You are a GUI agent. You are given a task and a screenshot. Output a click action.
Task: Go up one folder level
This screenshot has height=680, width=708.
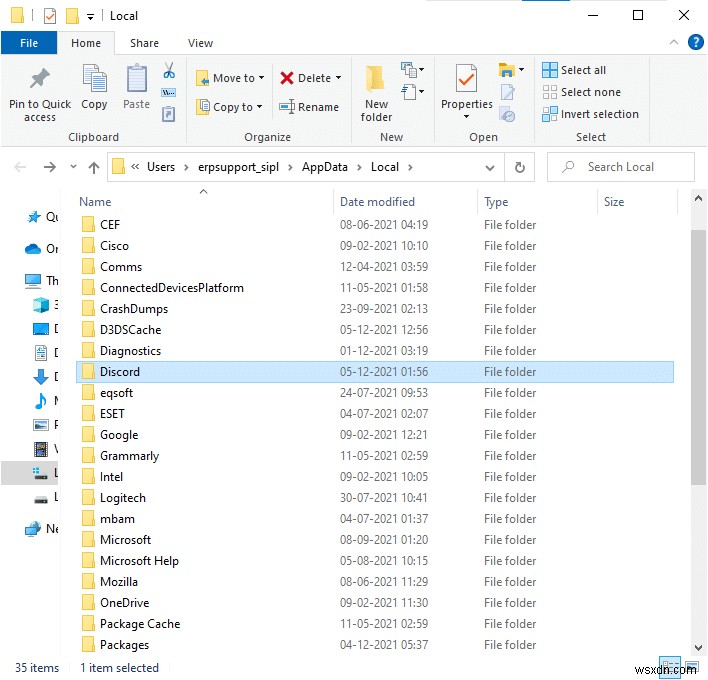94,168
